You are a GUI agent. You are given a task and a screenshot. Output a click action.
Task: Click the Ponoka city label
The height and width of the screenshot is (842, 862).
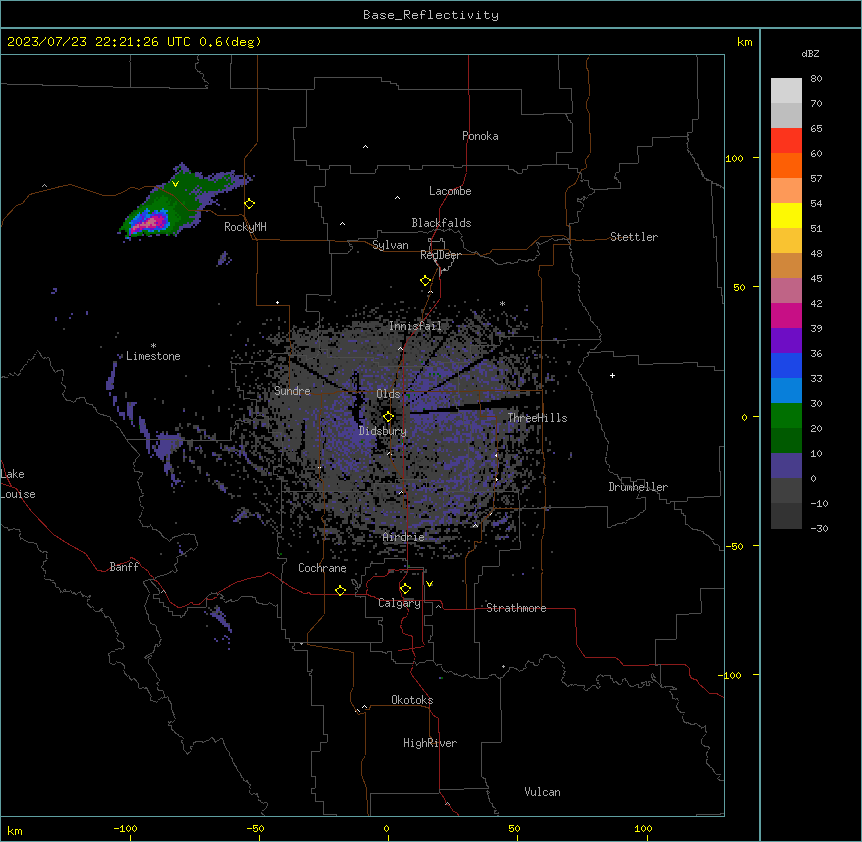[480, 136]
